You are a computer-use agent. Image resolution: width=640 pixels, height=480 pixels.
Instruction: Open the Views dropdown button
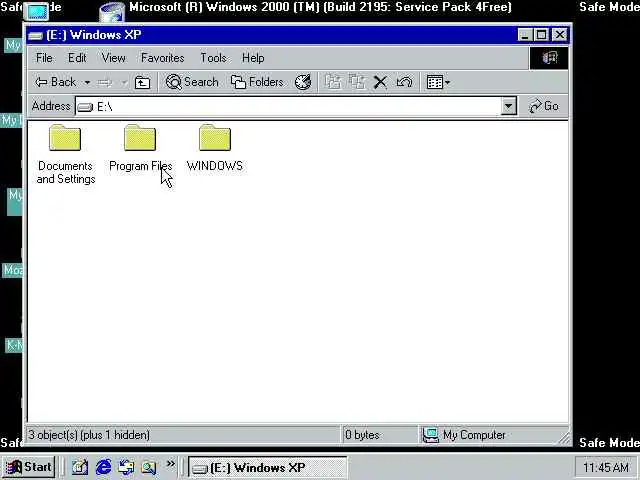click(438, 82)
